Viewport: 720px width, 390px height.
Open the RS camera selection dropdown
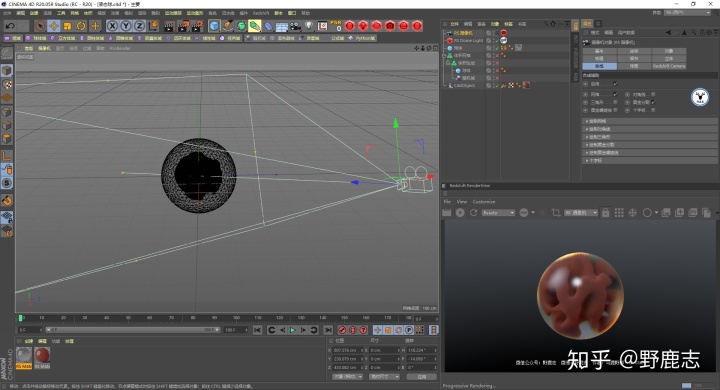(x=581, y=213)
